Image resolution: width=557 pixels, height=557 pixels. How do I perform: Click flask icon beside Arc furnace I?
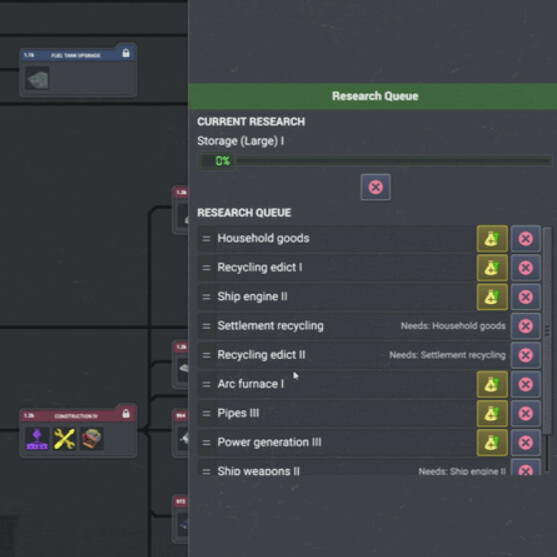tap(492, 384)
